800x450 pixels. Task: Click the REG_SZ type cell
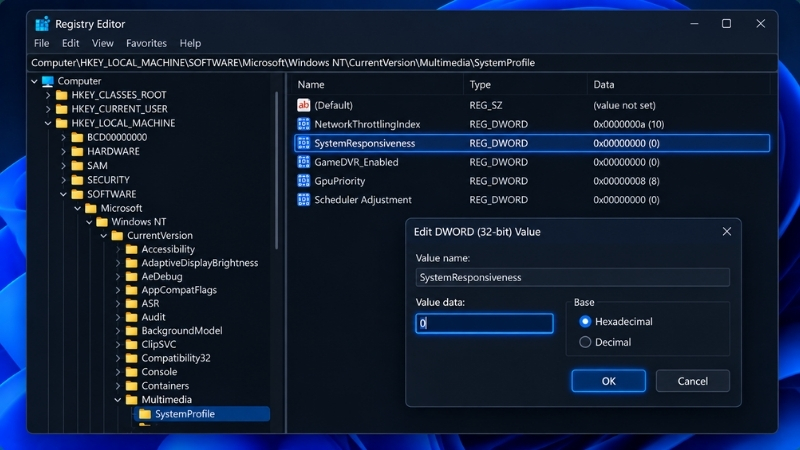point(486,105)
